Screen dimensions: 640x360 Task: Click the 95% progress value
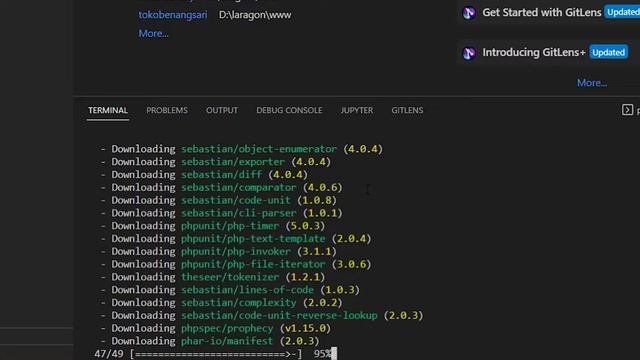coord(322,354)
